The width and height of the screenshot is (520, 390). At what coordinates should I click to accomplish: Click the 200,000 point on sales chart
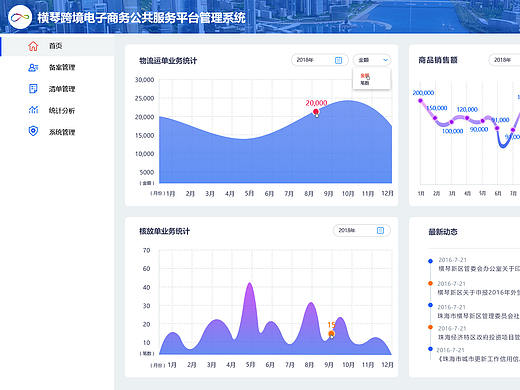point(420,100)
